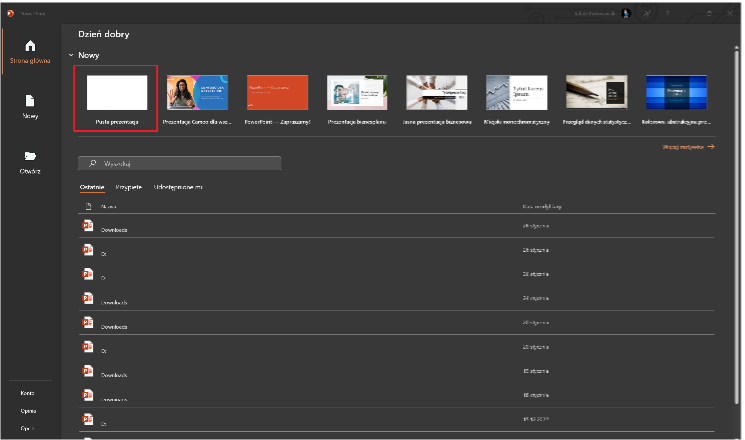745x440 pixels.
Task: Open Opinia in the bottom sidebar
Action: click(x=28, y=411)
